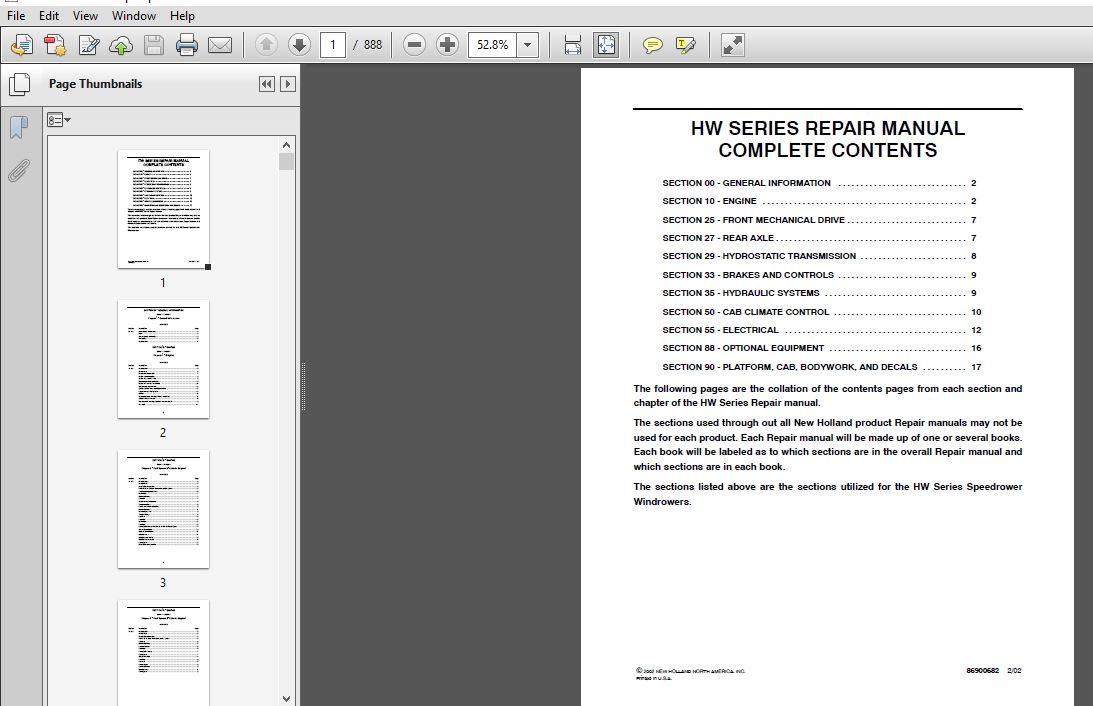This screenshot has height=706, width=1093.
Task: Click the Fit width scrolling icon
Action: (x=572, y=45)
